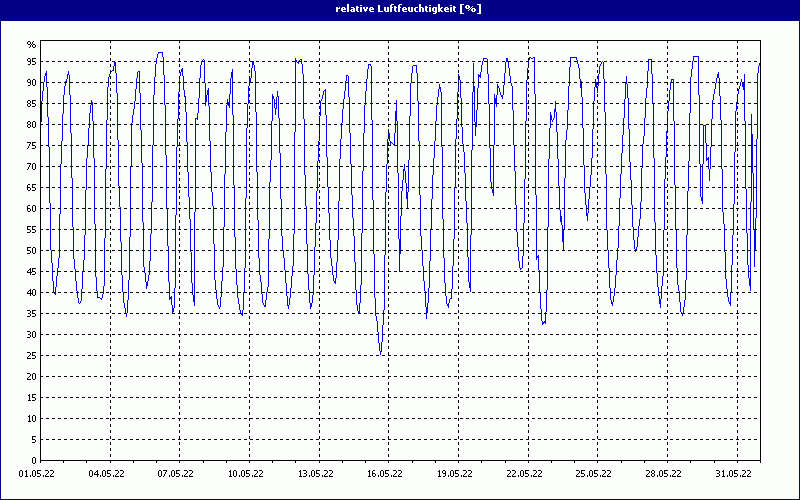Click the chart title "relative Luftfeuchtigkeit [%]"
The image size is (800, 500).
[x=400, y=9]
